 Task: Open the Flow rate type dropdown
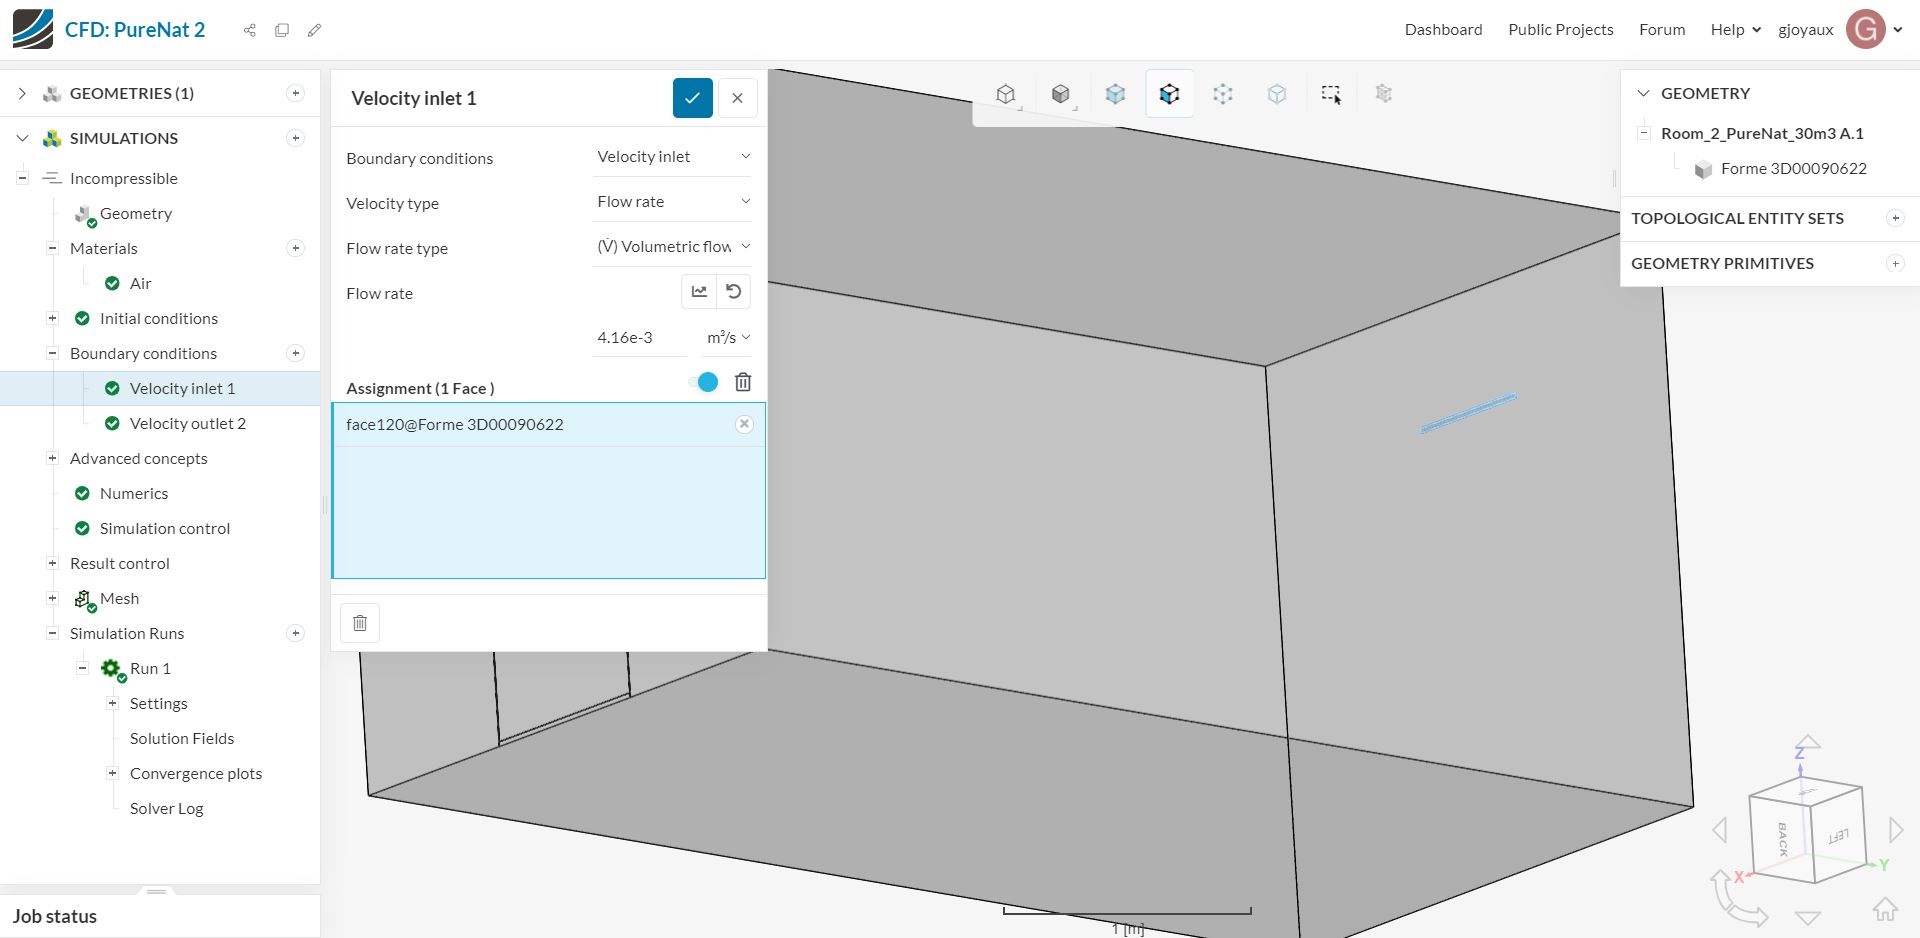coord(672,247)
